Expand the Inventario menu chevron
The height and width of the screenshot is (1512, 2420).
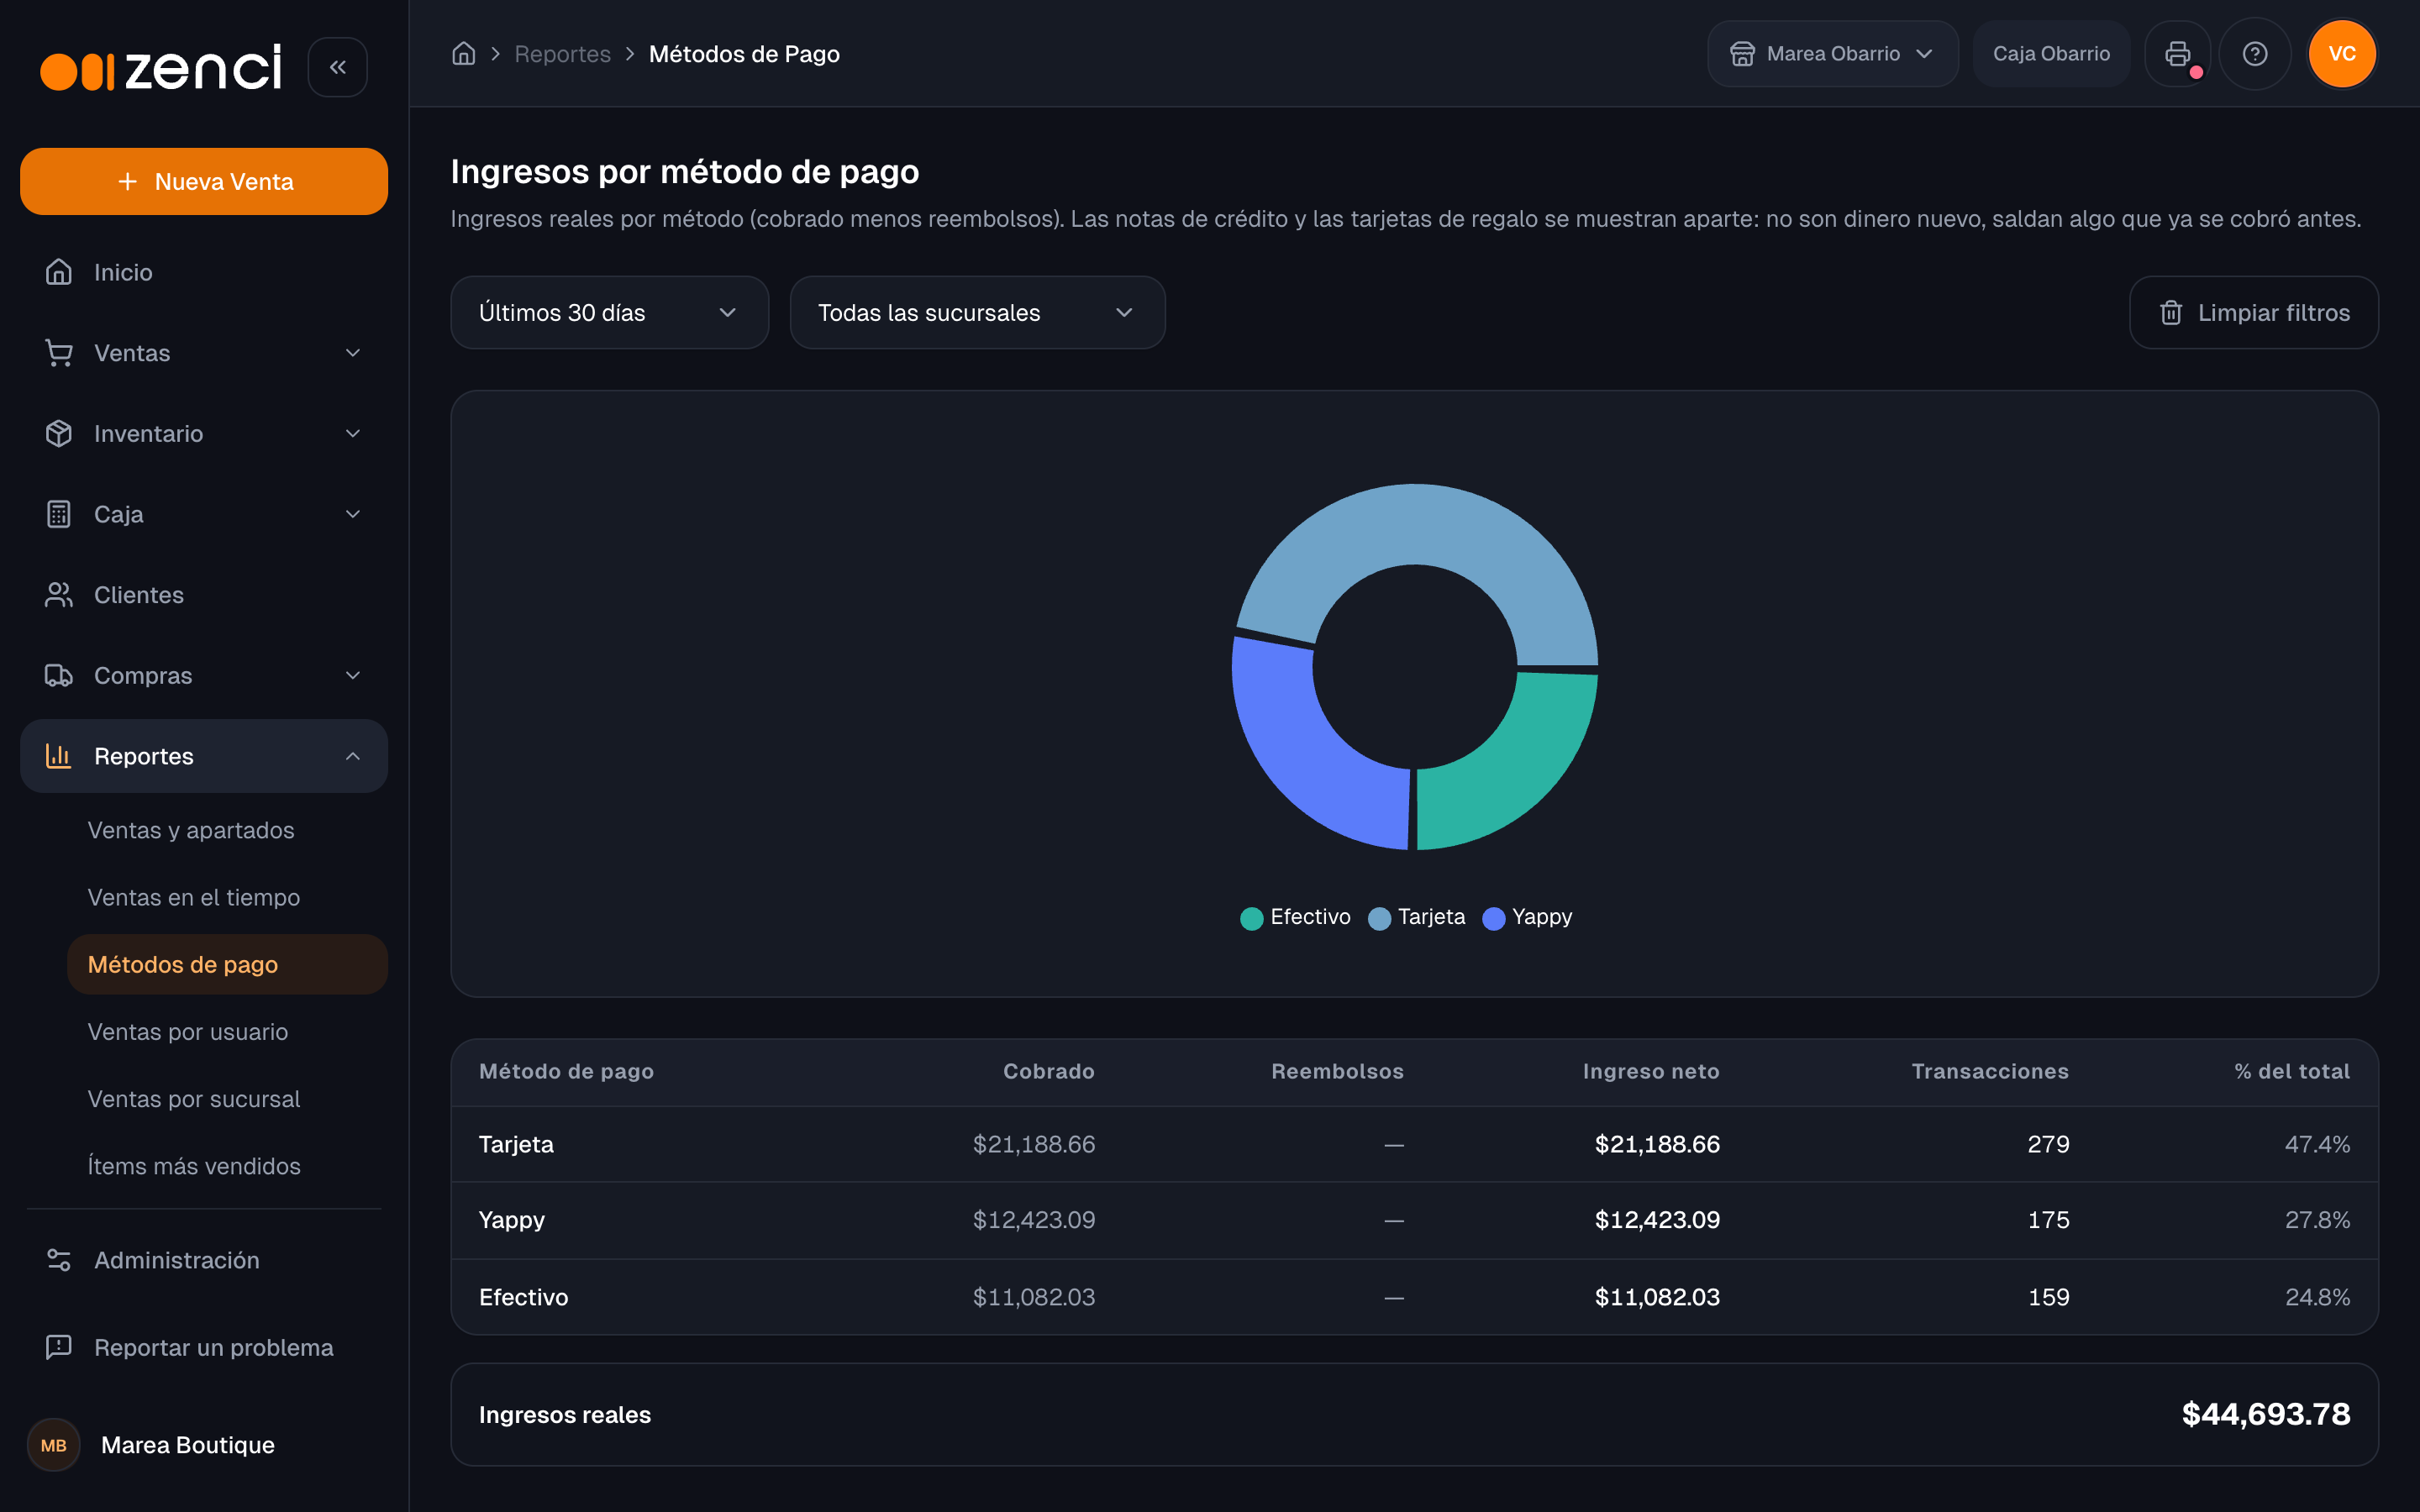[x=353, y=433]
